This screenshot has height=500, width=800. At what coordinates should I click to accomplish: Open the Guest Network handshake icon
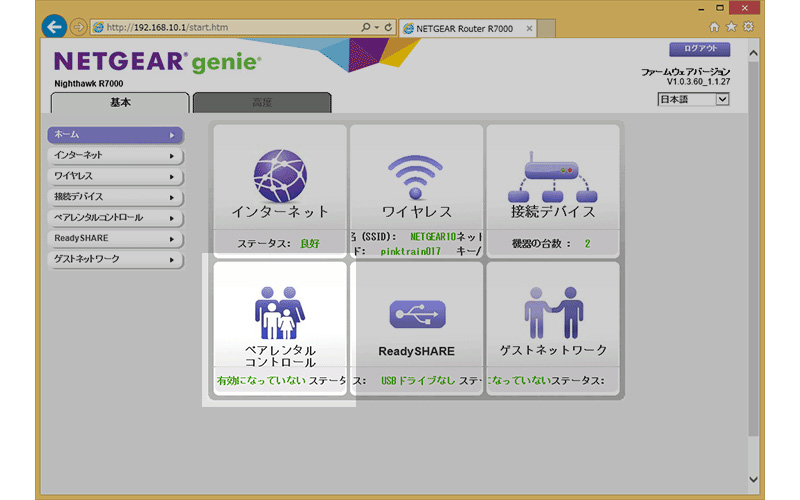coord(553,312)
